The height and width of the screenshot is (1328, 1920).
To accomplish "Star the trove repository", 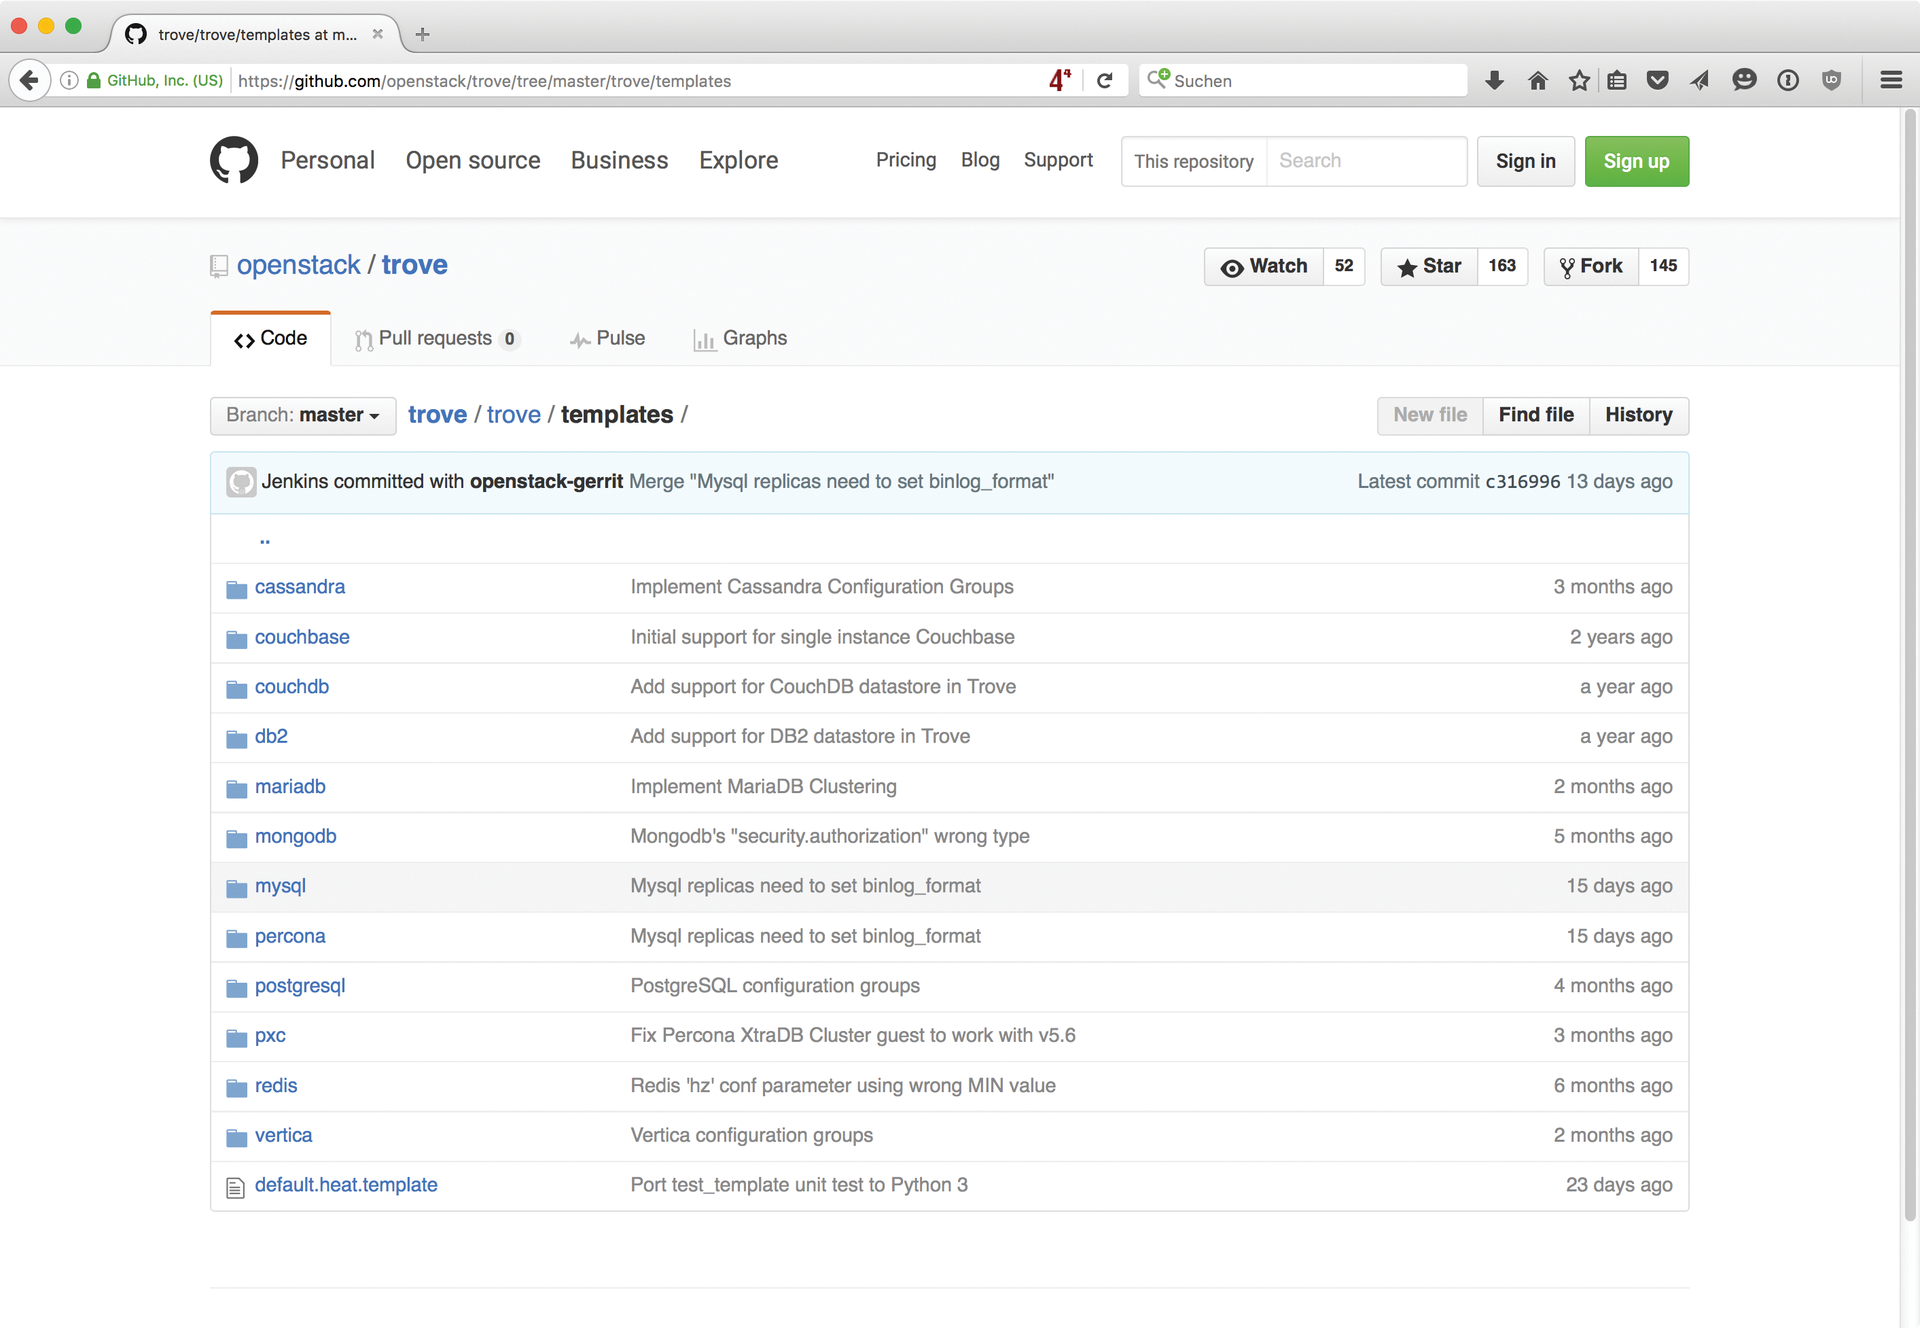I will 1428,266.
